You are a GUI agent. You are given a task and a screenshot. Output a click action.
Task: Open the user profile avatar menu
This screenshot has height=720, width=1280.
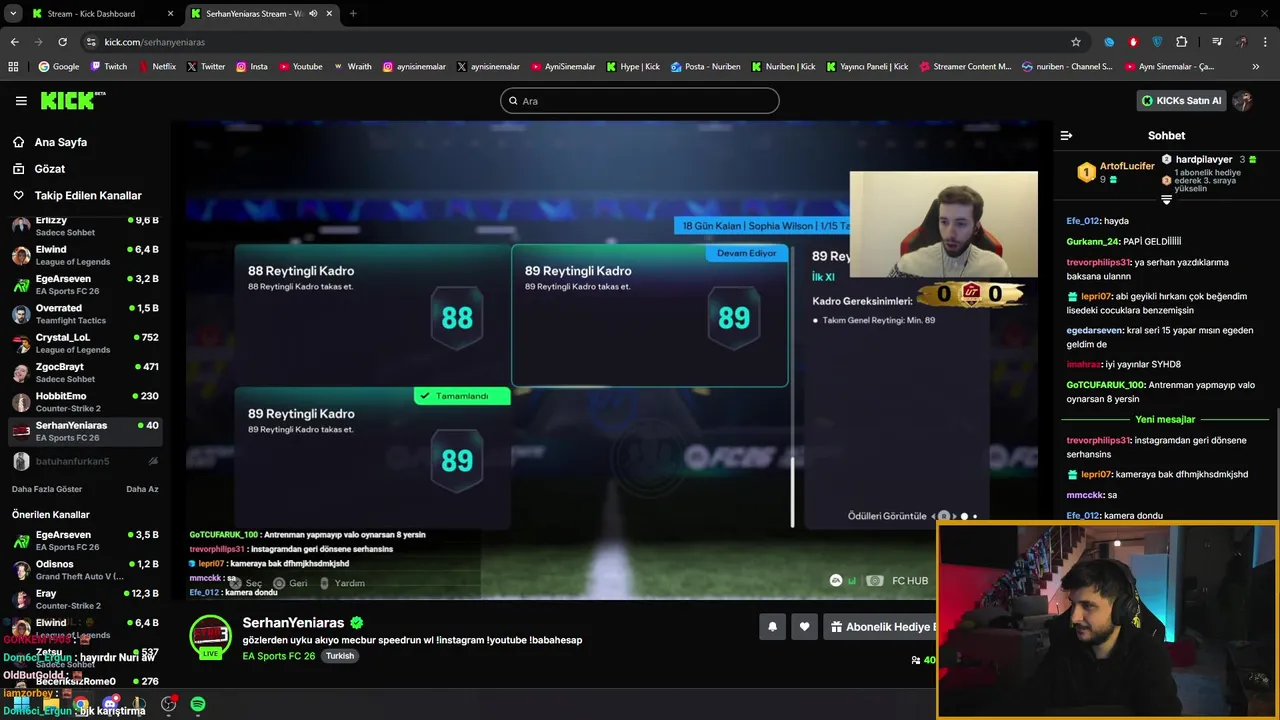point(1243,101)
